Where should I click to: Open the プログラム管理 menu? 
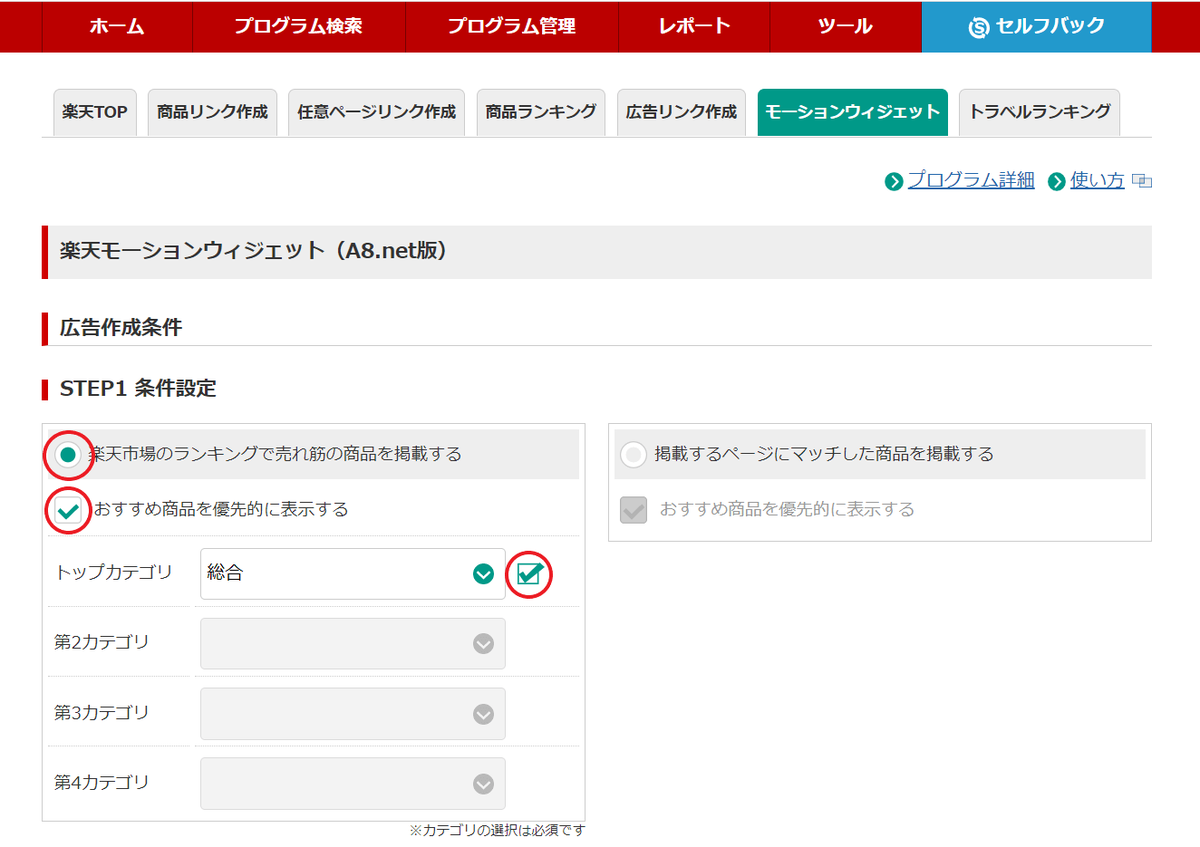click(x=511, y=26)
